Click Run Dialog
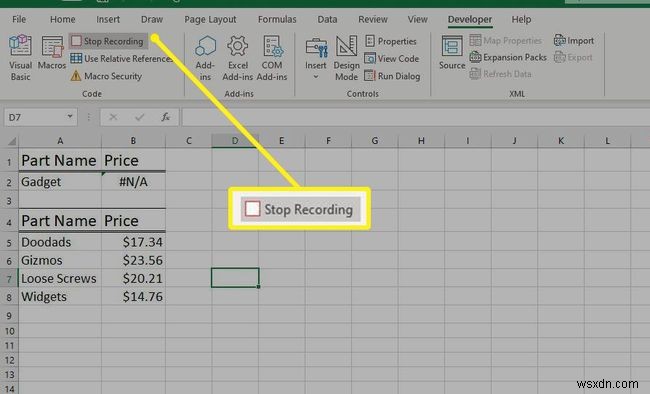The height and width of the screenshot is (394, 650). [x=392, y=76]
